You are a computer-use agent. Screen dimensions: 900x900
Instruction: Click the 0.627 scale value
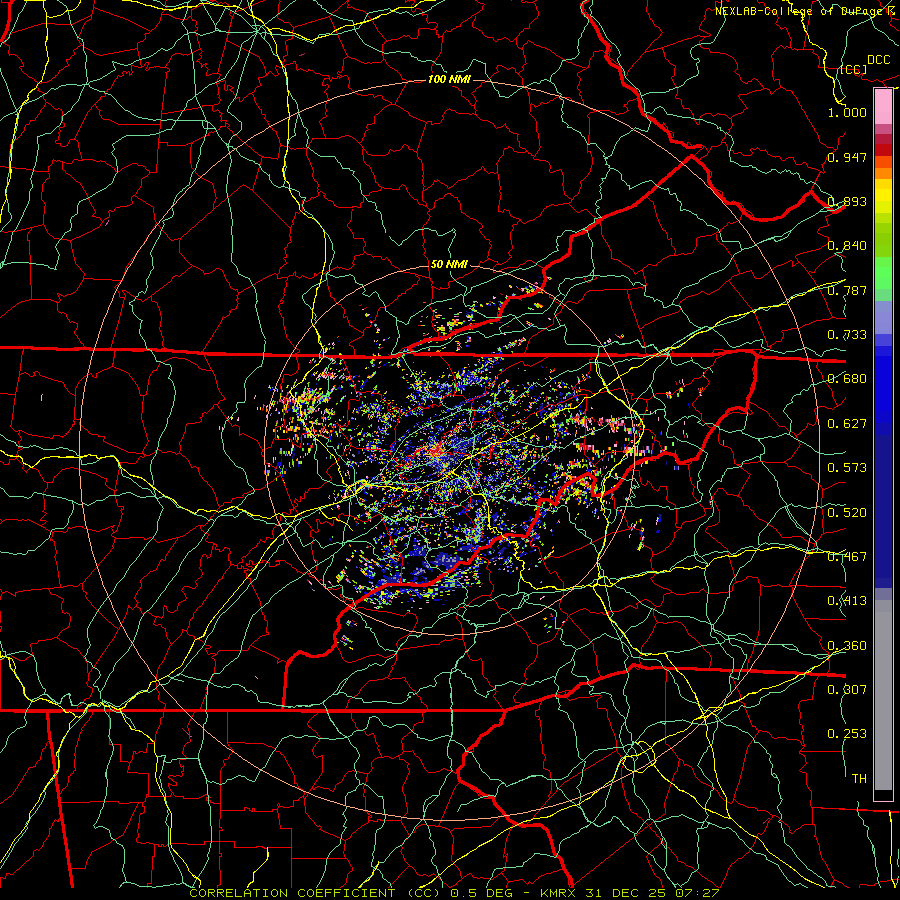click(847, 424)
